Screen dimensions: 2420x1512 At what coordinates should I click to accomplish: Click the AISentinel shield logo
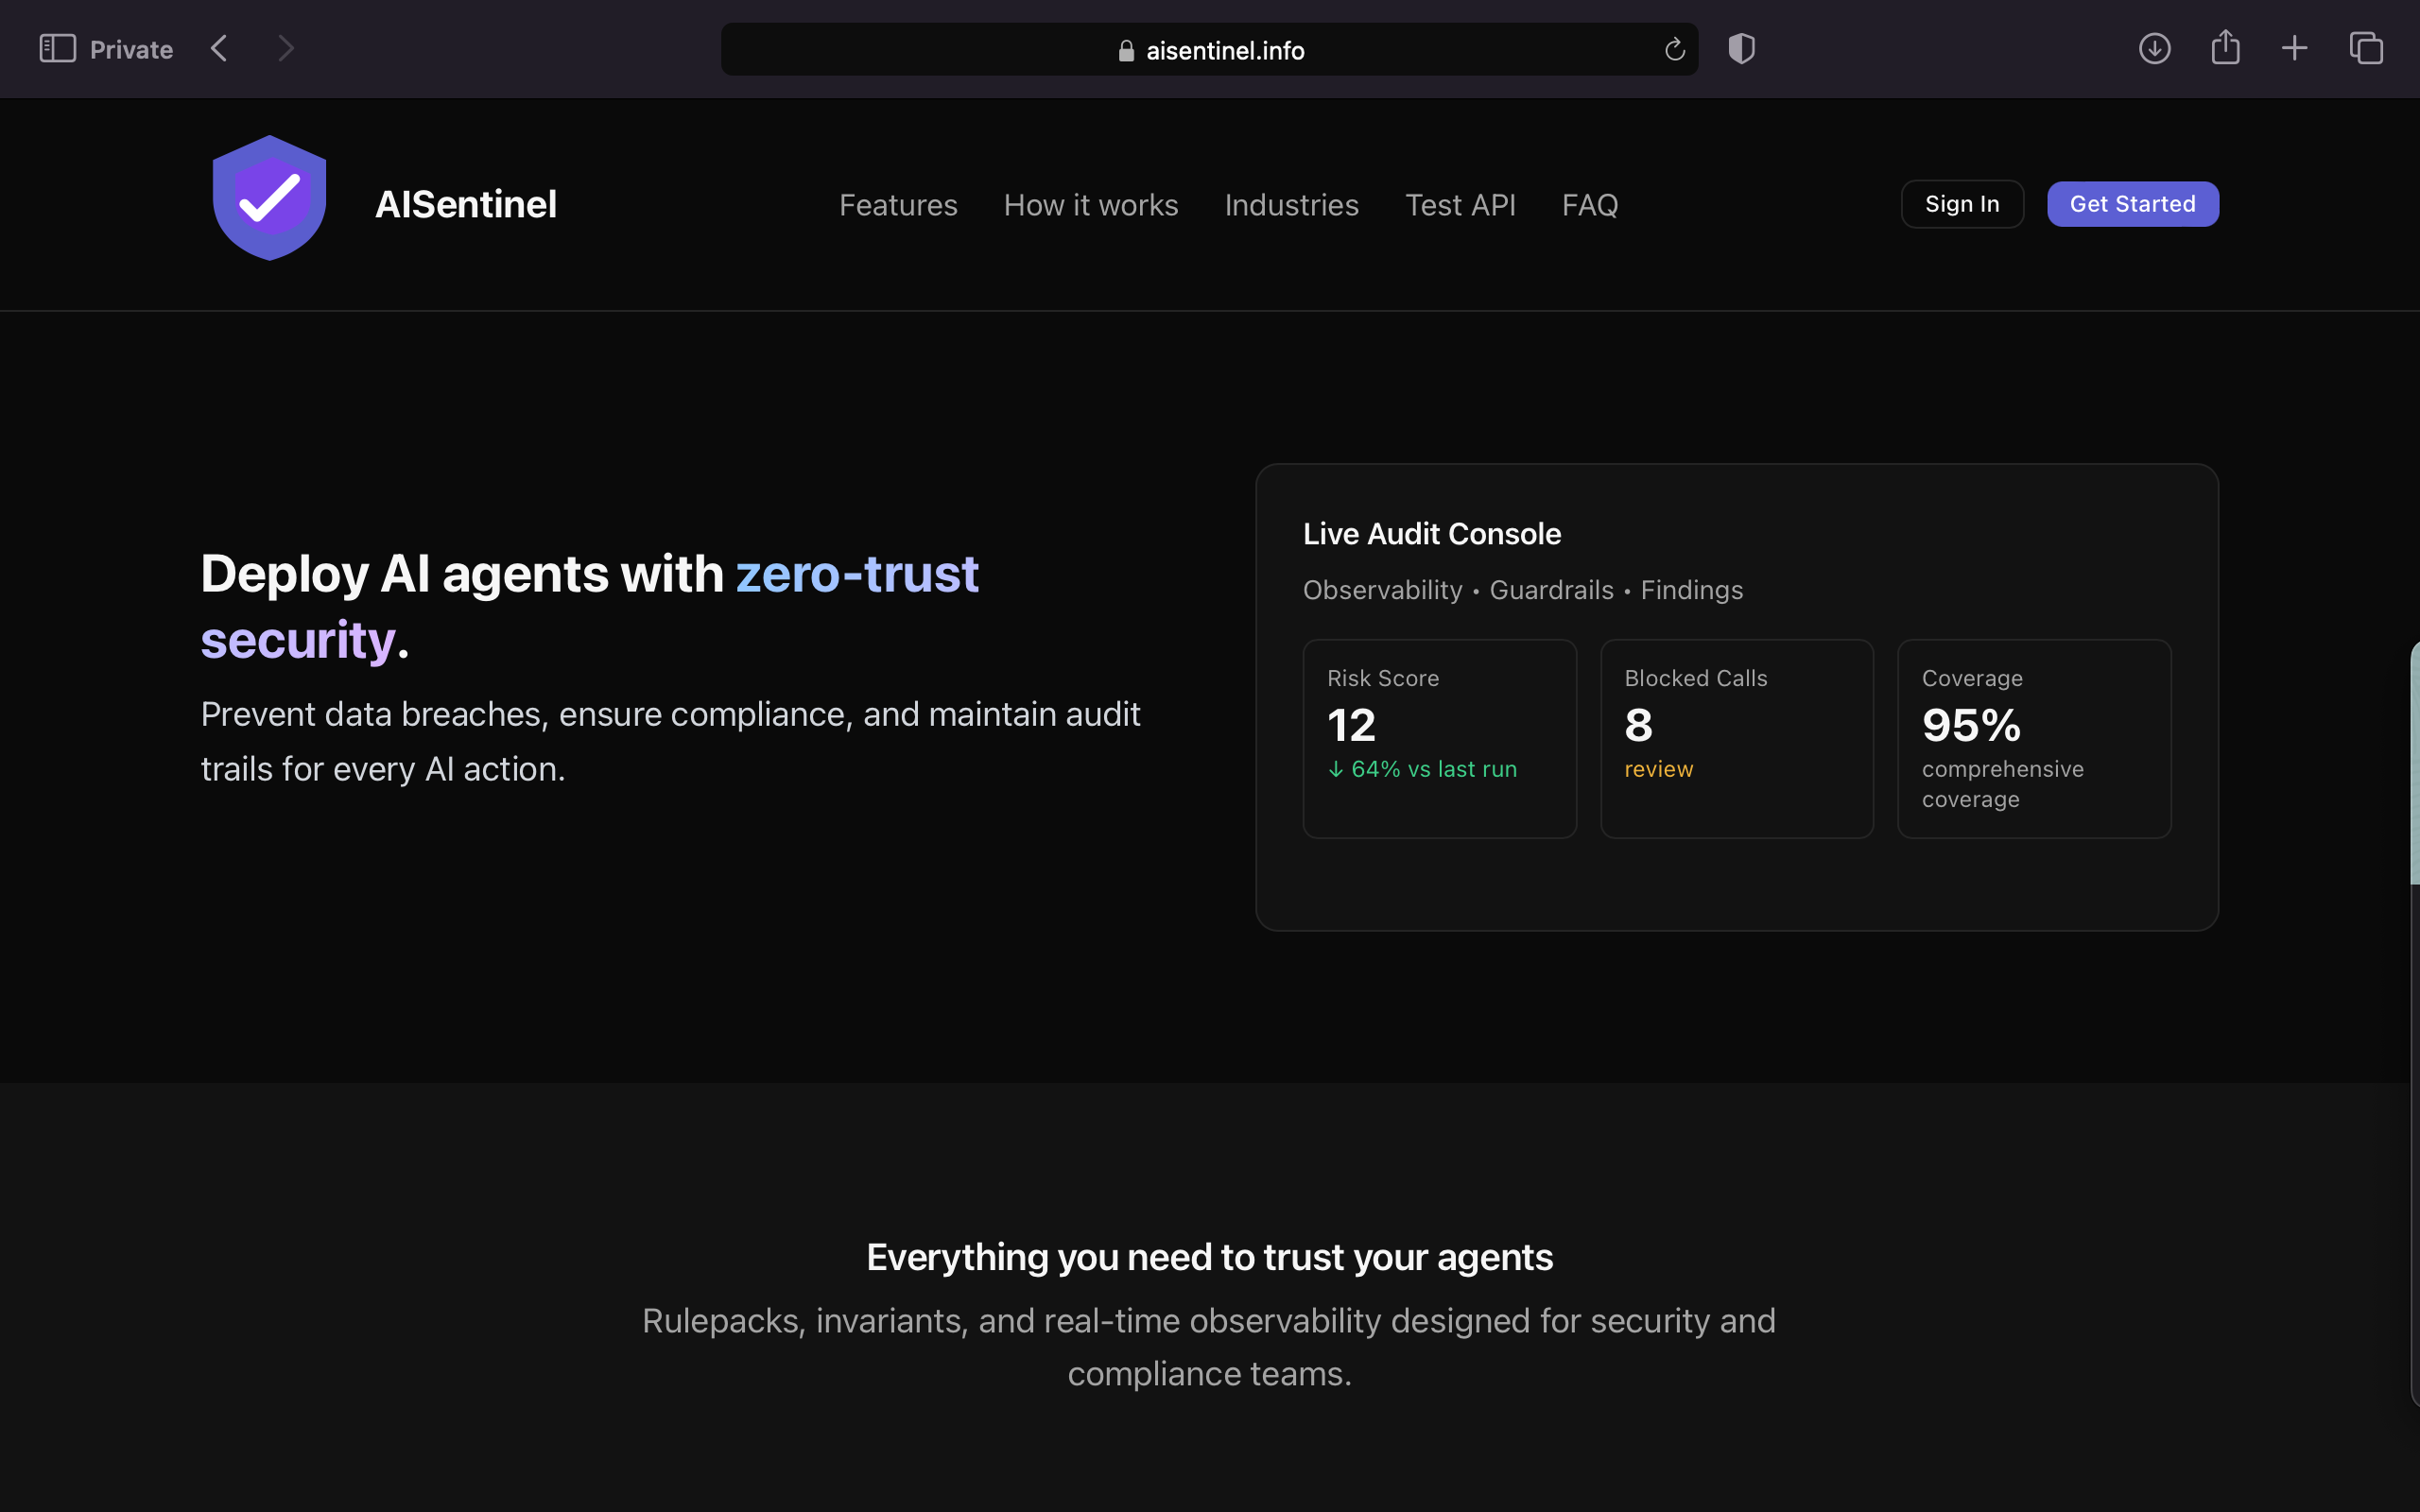pos(269,198)
